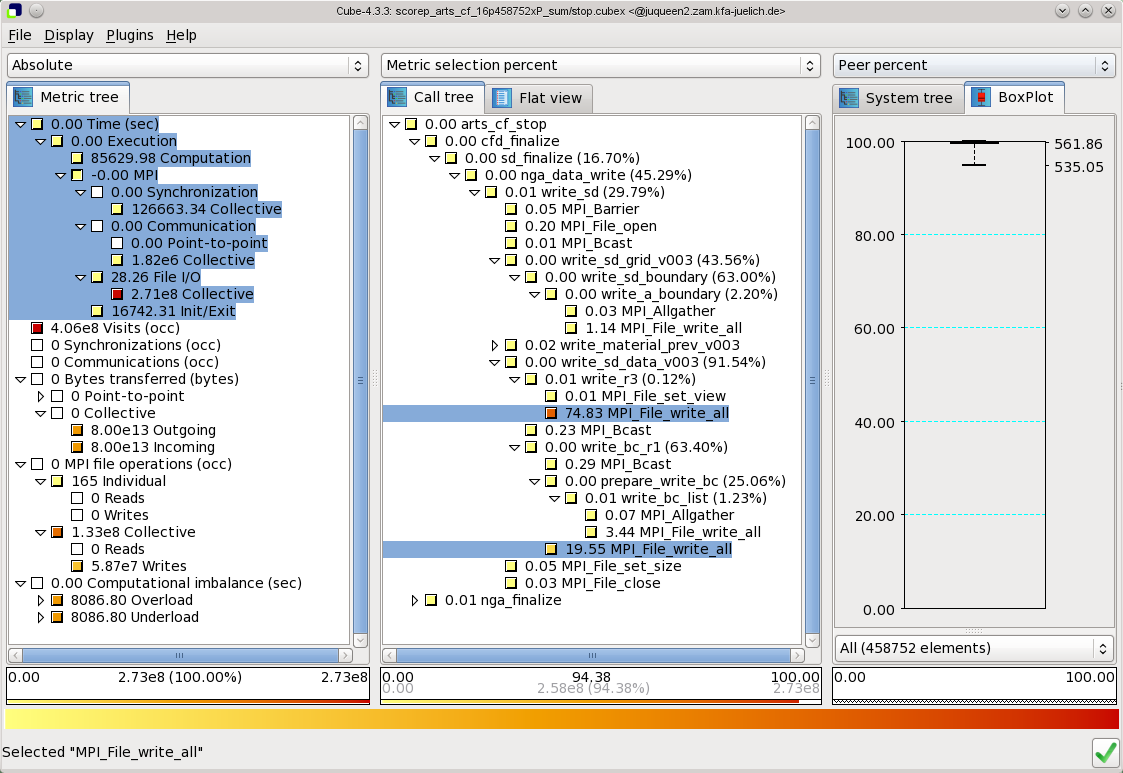Click the box beside 0 Communications (occ)
The height and width of the screenshot is (773, 1123).
click(x=37, y=362)
